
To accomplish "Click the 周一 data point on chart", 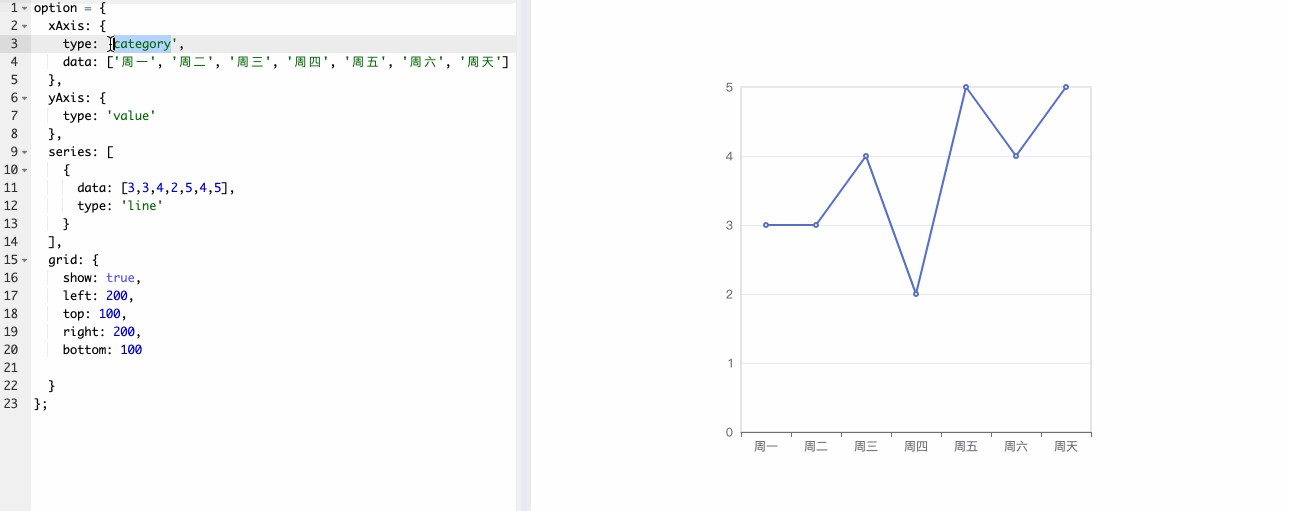I will [x=766, y=225].
